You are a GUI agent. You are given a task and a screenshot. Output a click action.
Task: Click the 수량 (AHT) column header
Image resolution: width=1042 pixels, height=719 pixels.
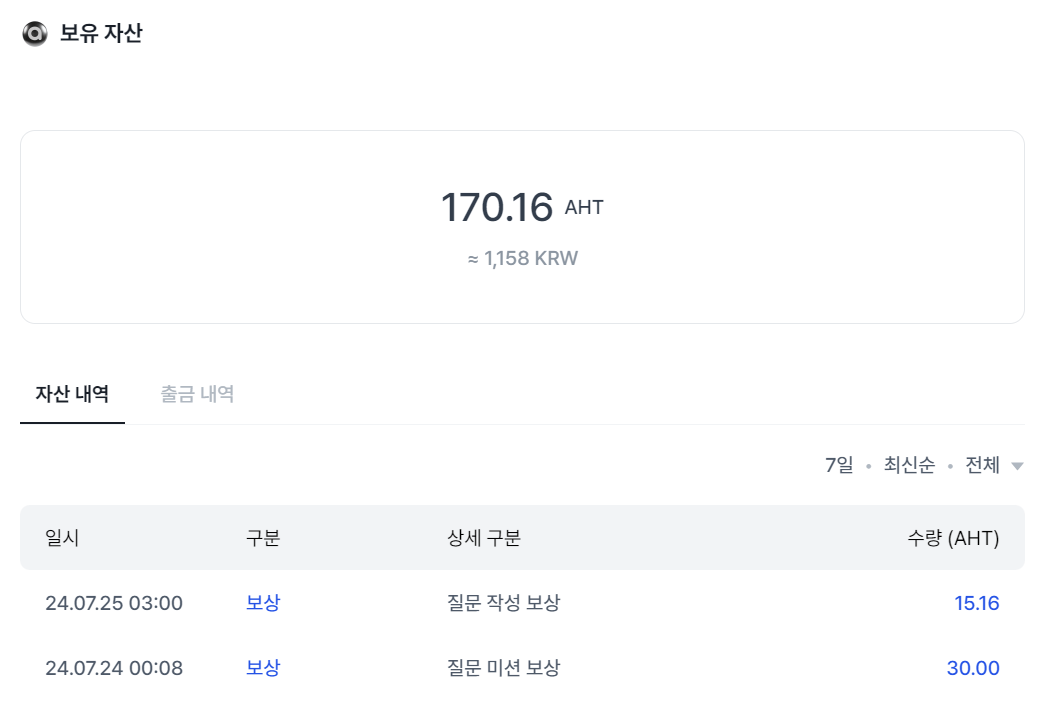(950, 538)
